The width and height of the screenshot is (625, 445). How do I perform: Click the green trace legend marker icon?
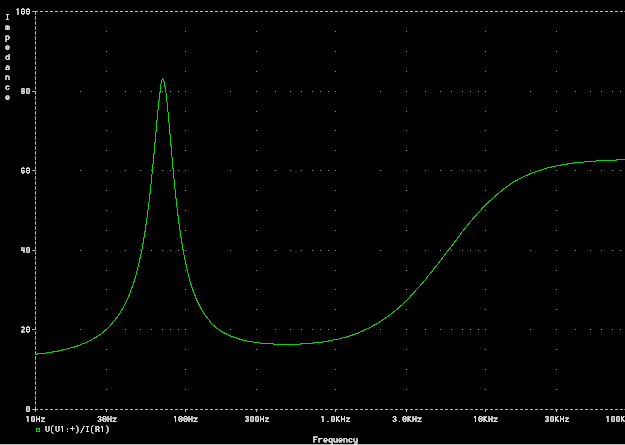coord(38,429)
